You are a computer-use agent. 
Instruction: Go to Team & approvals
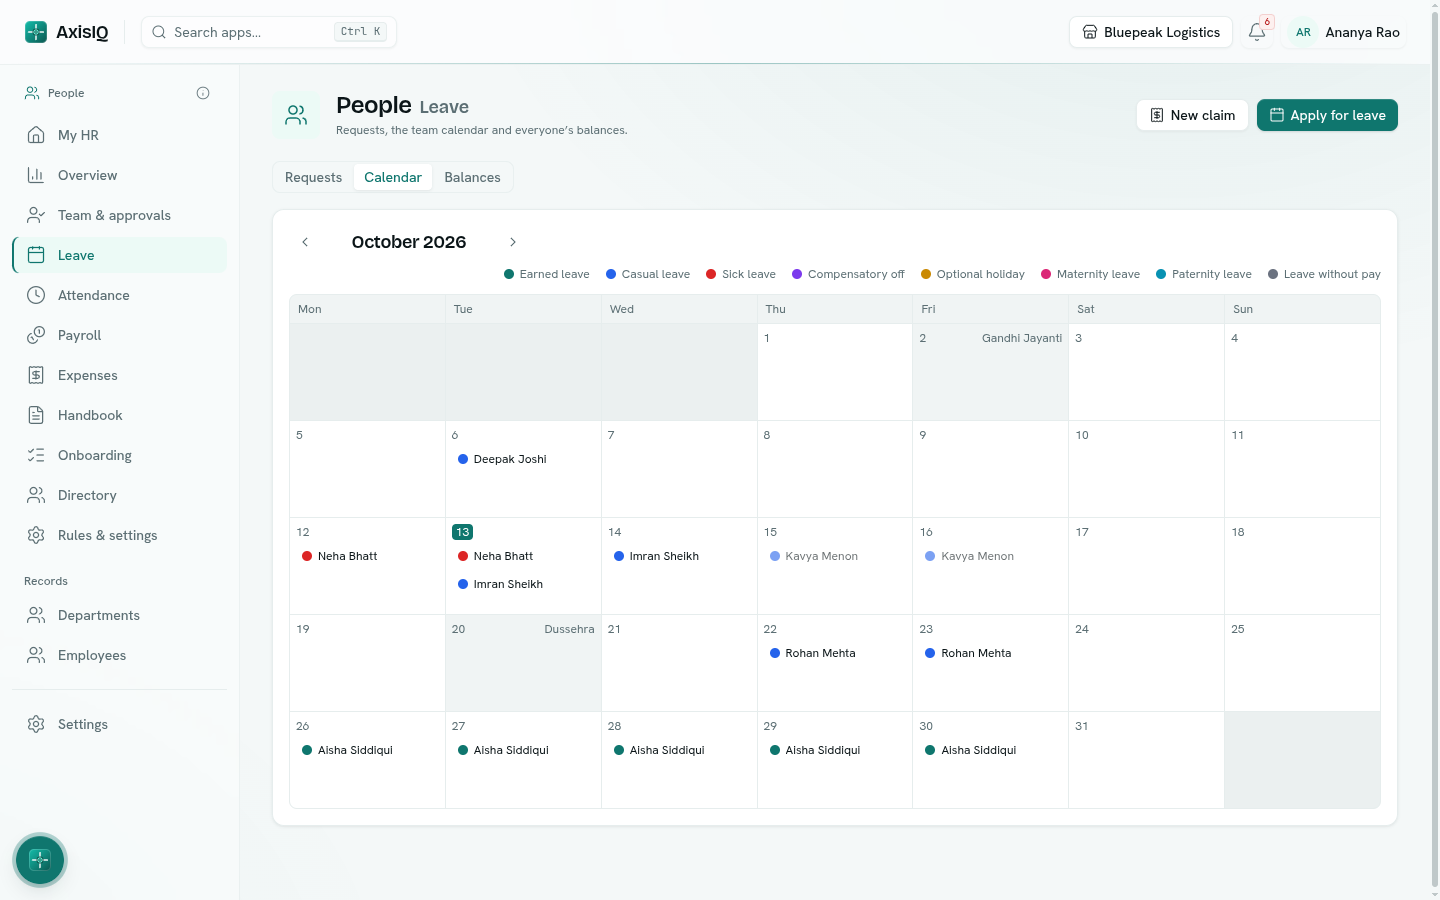120,215
